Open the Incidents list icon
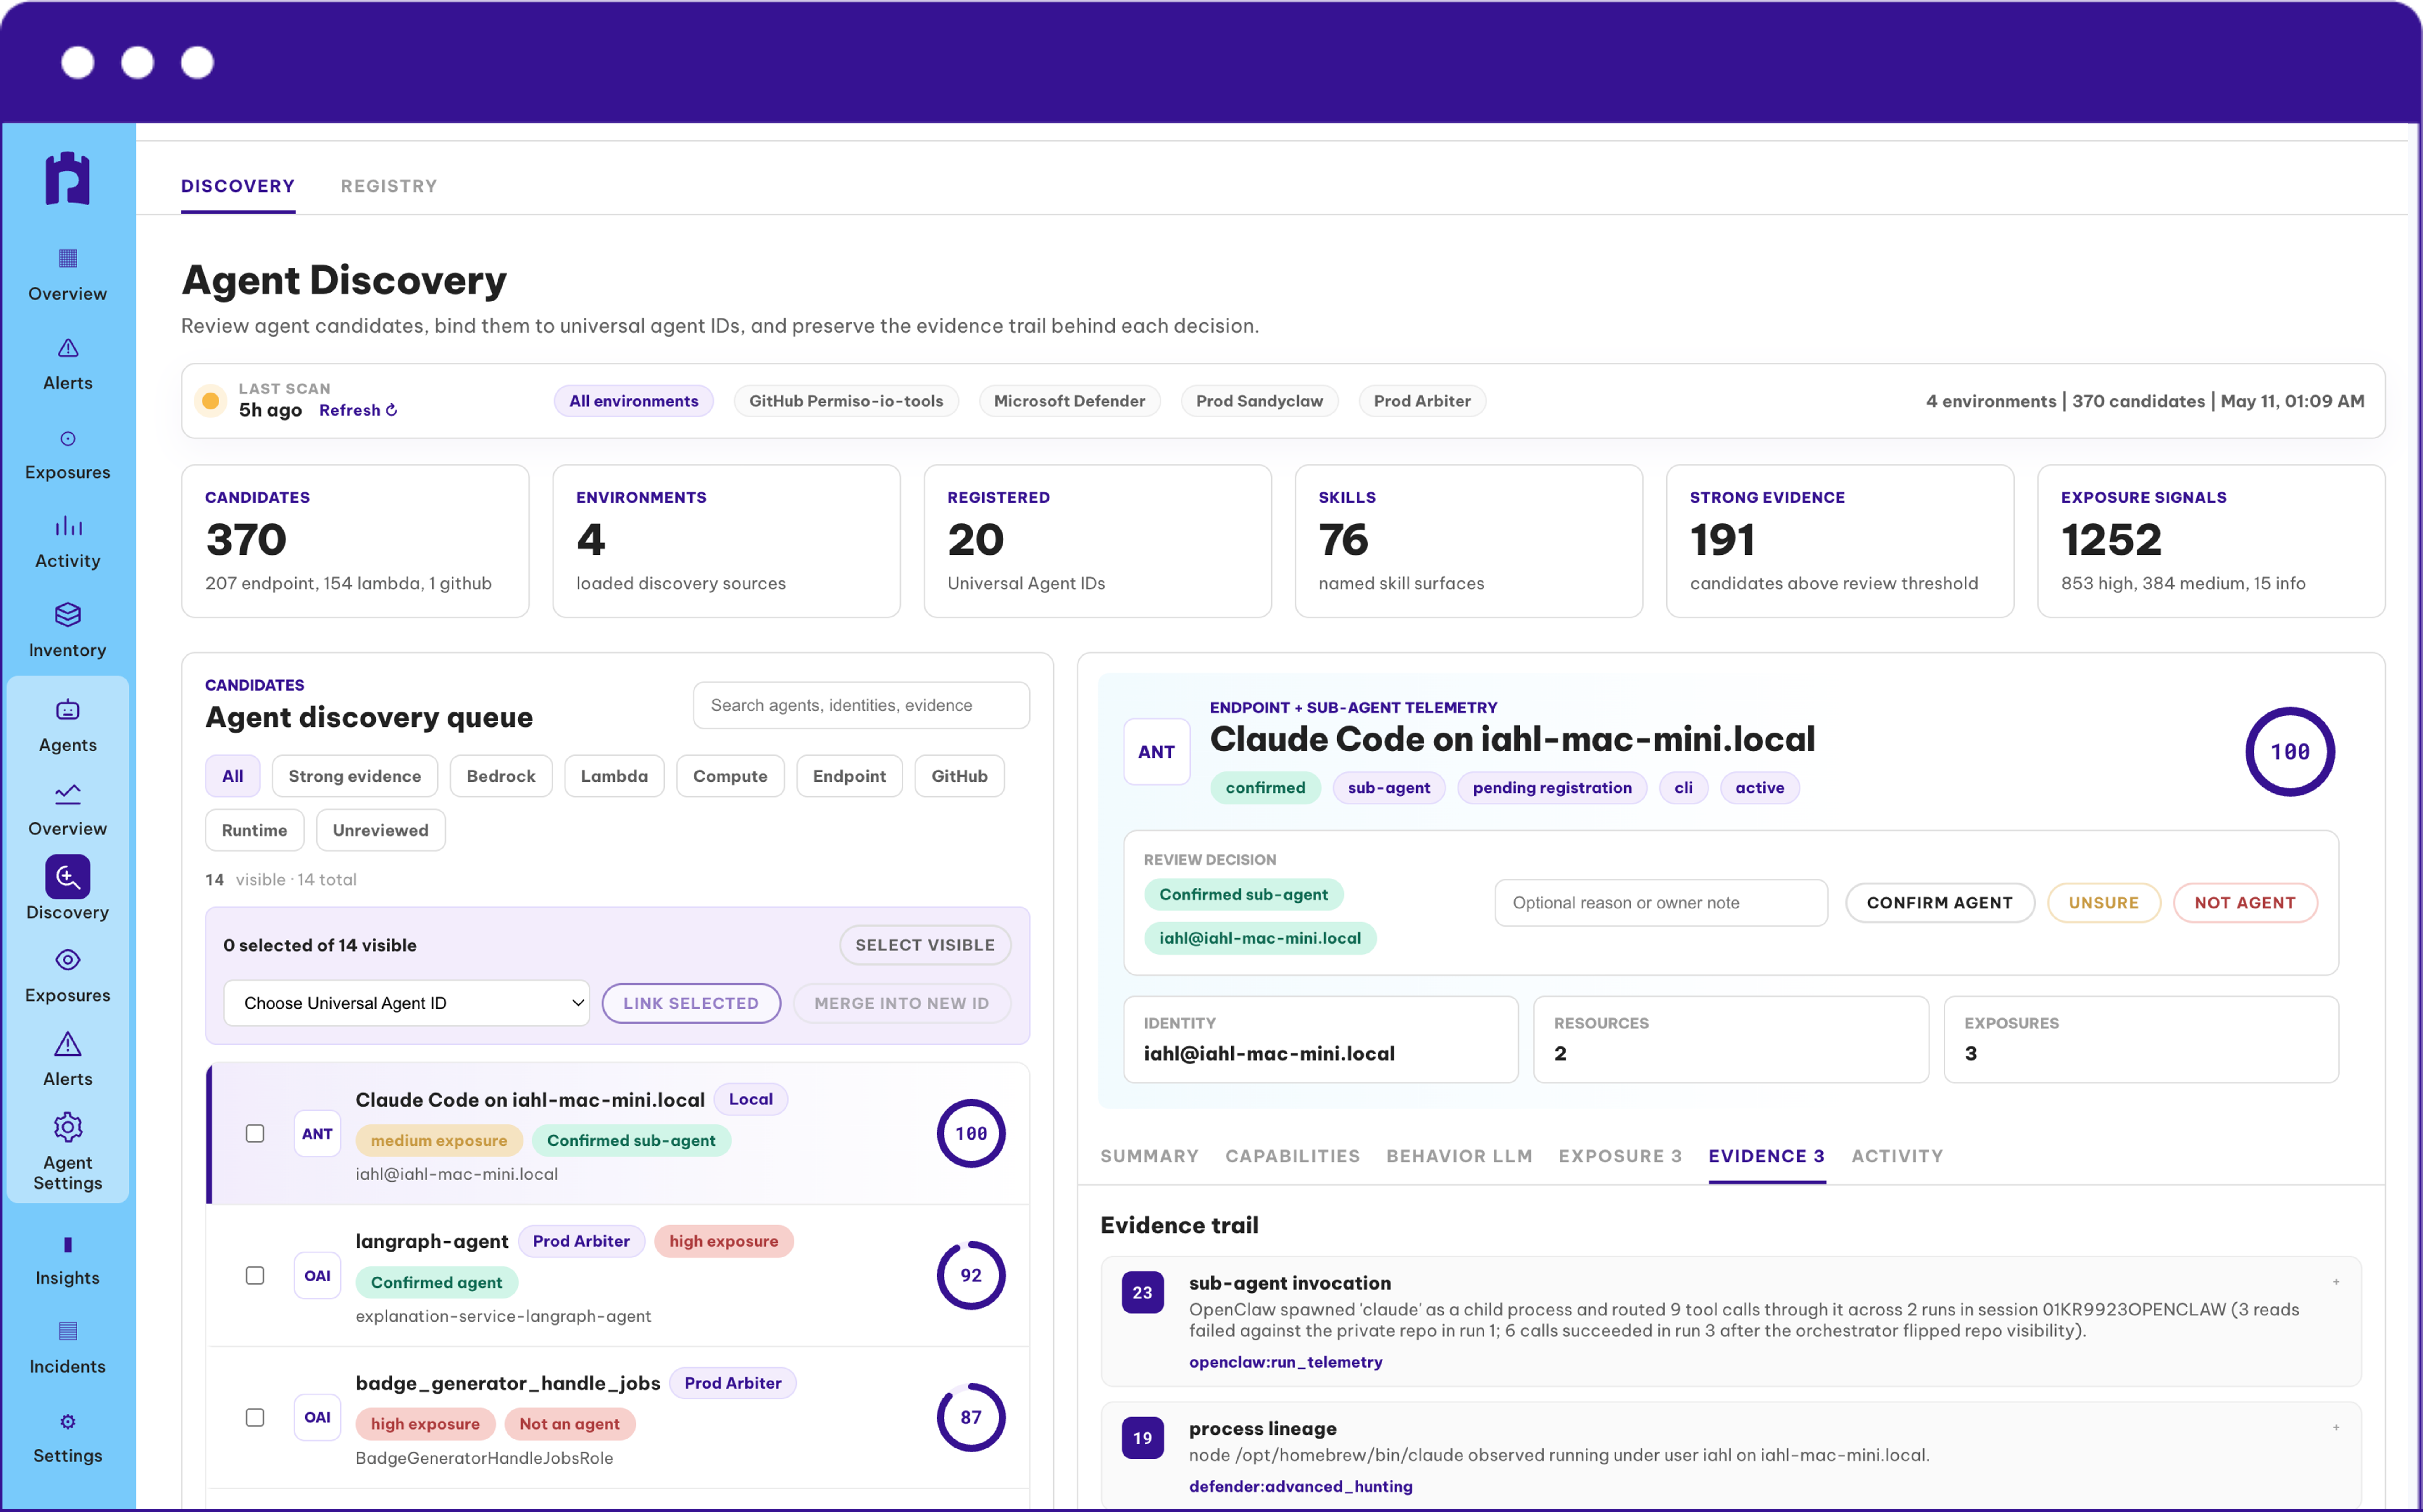This screenshot has height=1512, width=2423. [x=68, y=1331]
